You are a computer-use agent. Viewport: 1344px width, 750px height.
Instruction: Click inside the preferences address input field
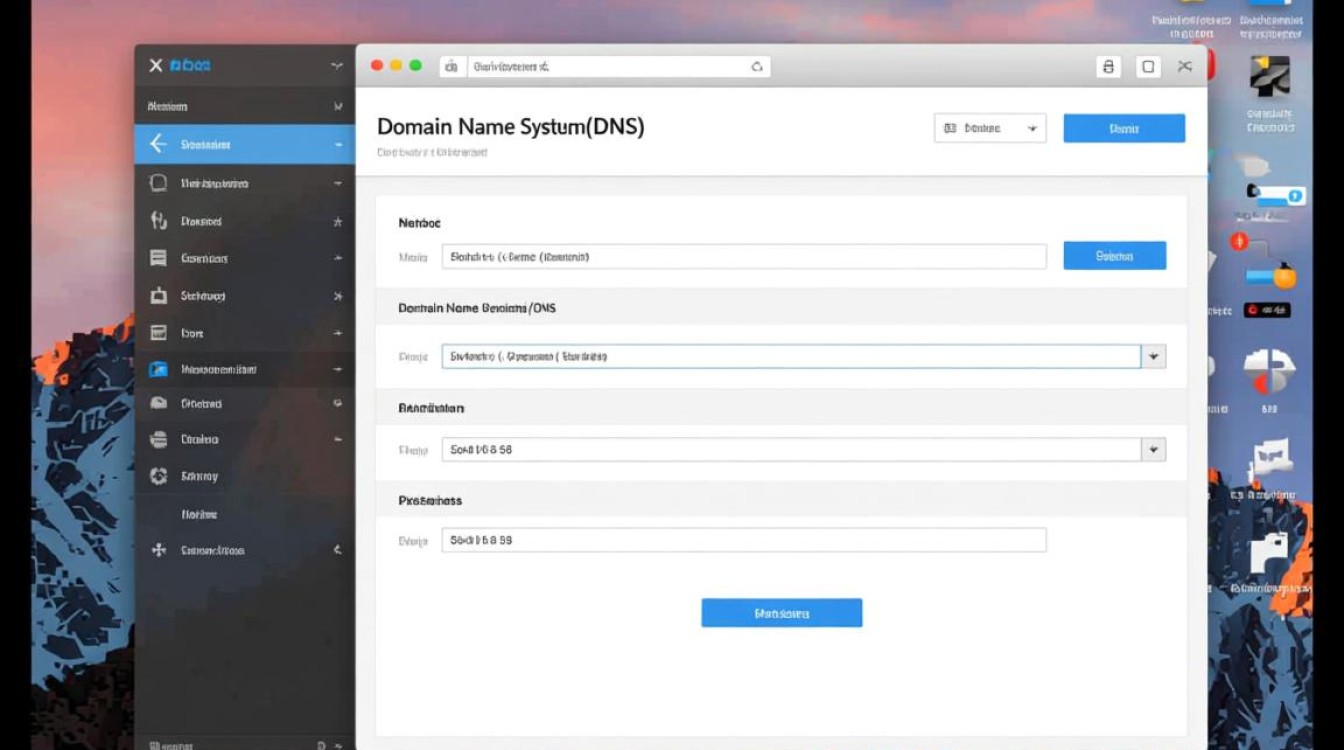744,539
